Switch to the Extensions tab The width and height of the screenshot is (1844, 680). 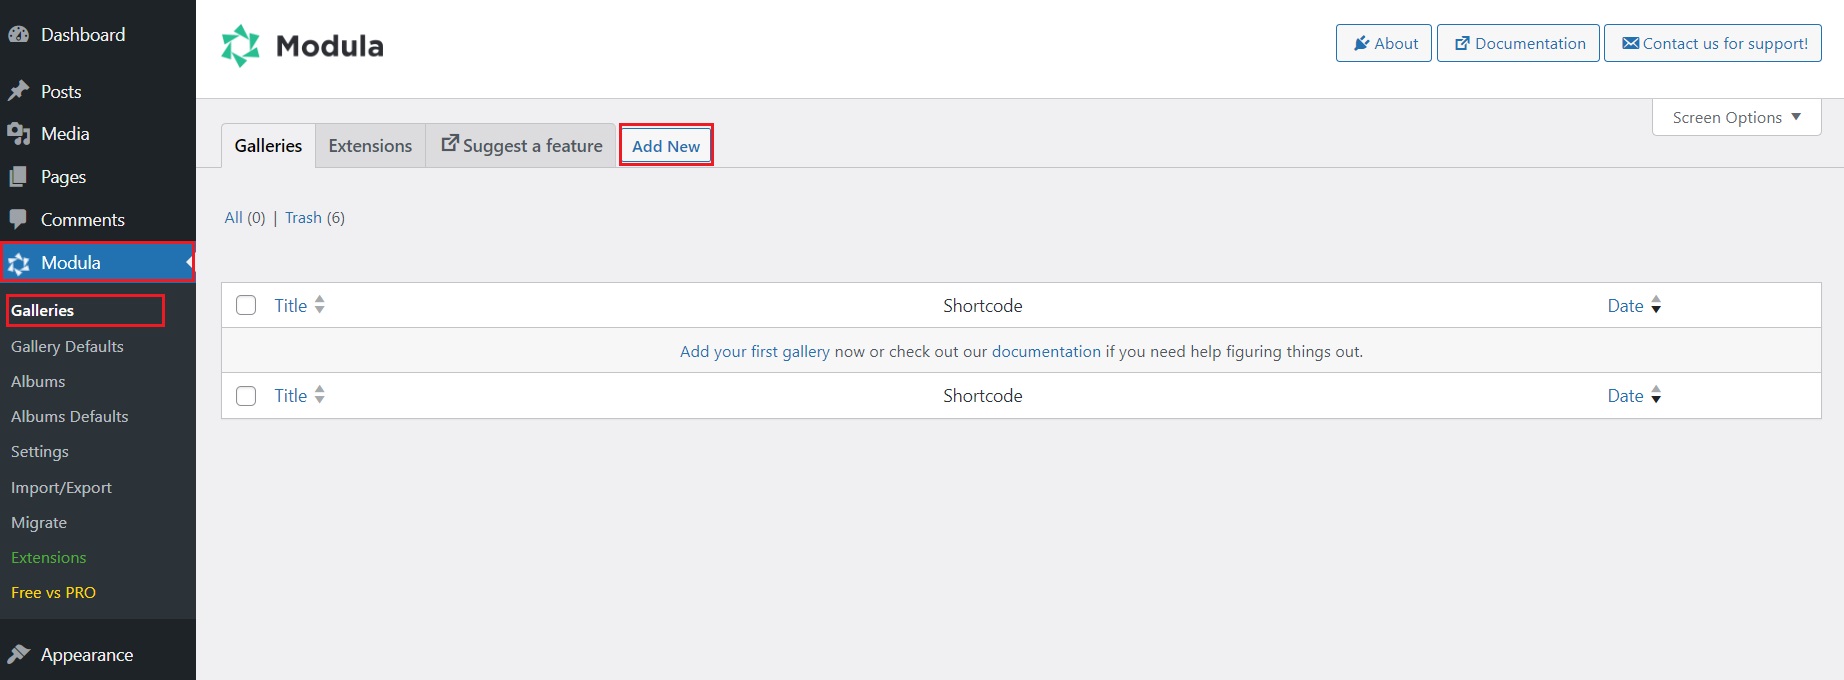370,146
